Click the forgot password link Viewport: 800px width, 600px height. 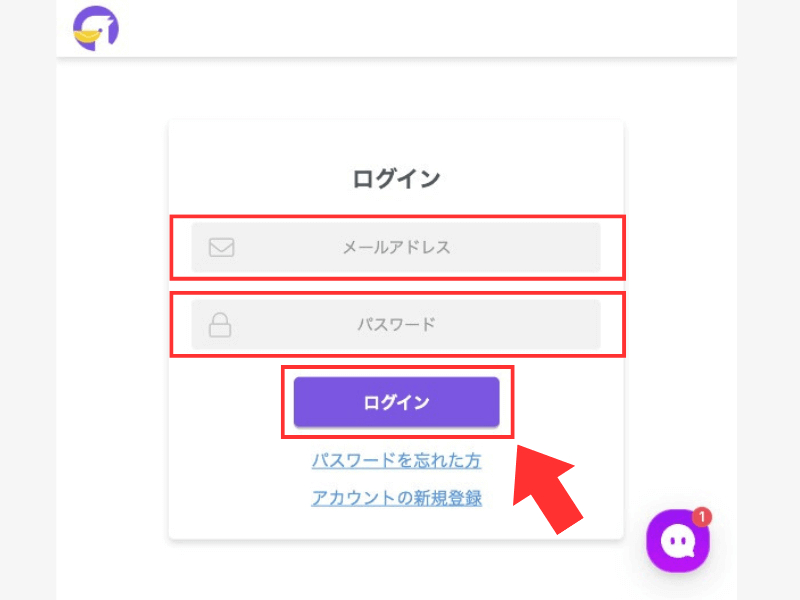tap(397, 461)
